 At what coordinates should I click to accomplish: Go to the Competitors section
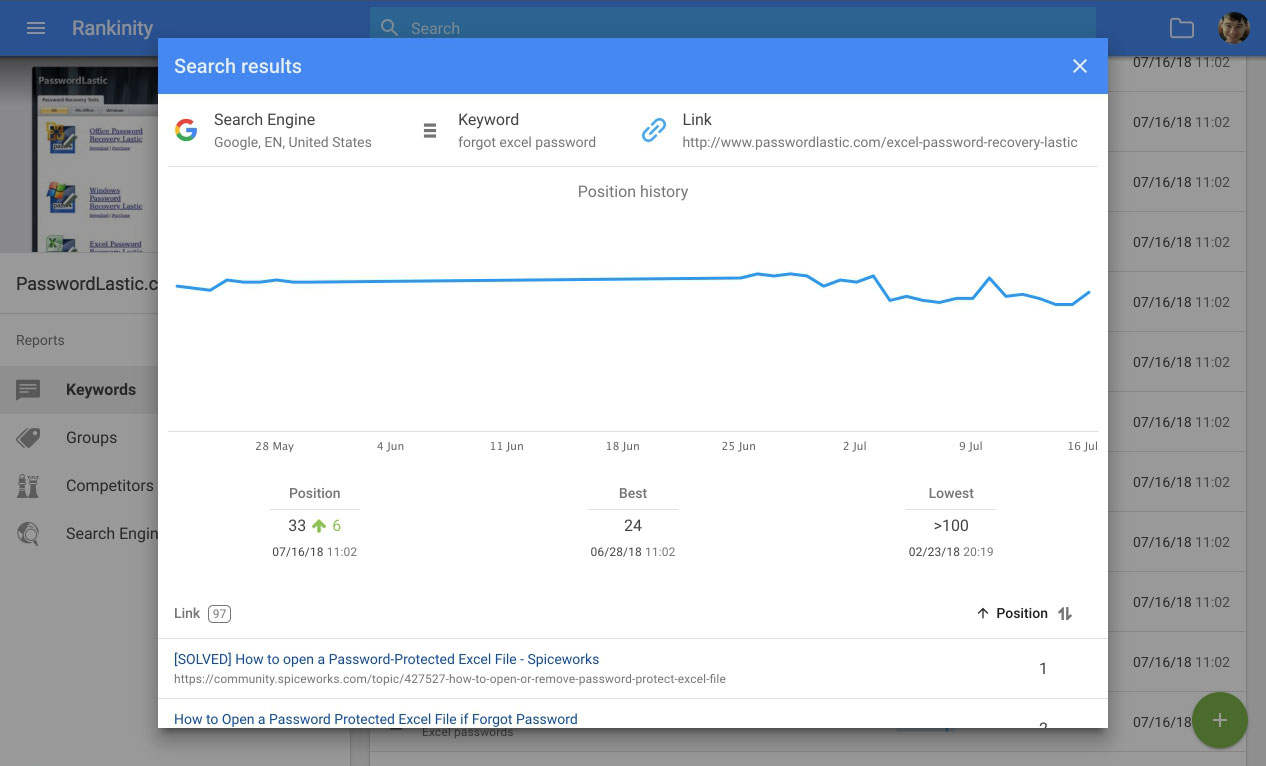click(x=109, y=486)
